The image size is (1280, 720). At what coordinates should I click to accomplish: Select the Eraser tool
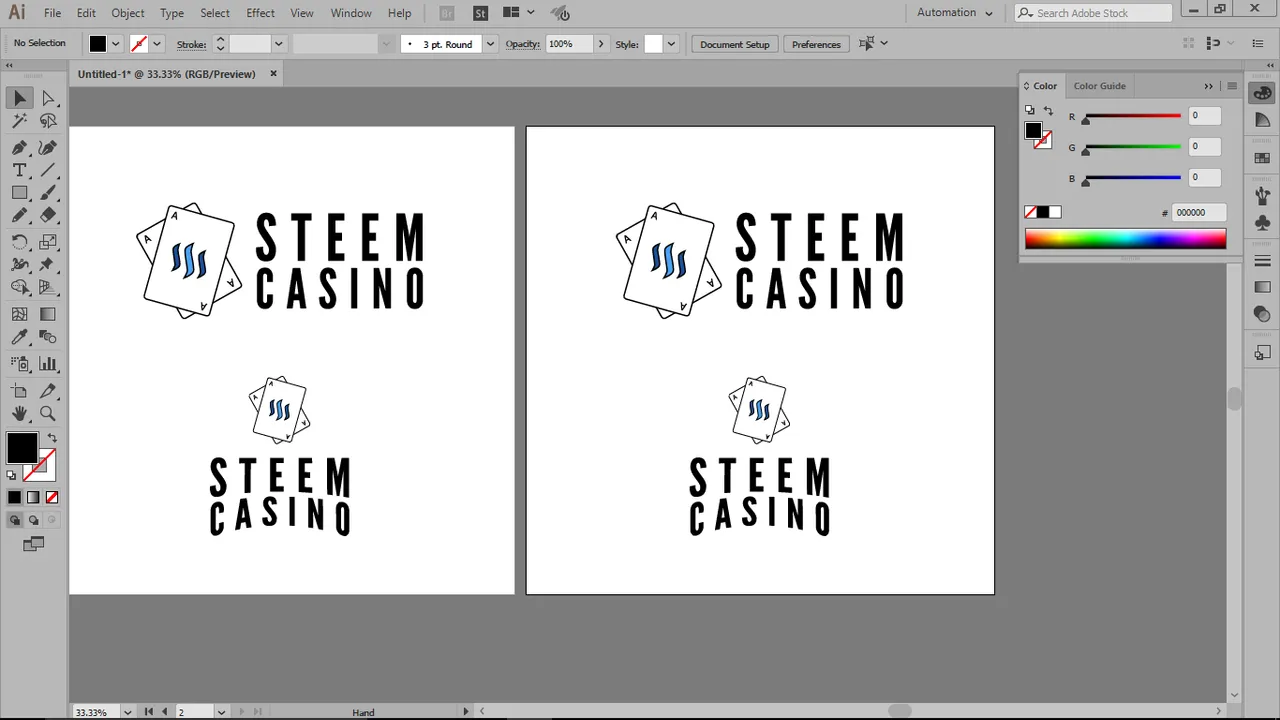click(x=48, y=215)
